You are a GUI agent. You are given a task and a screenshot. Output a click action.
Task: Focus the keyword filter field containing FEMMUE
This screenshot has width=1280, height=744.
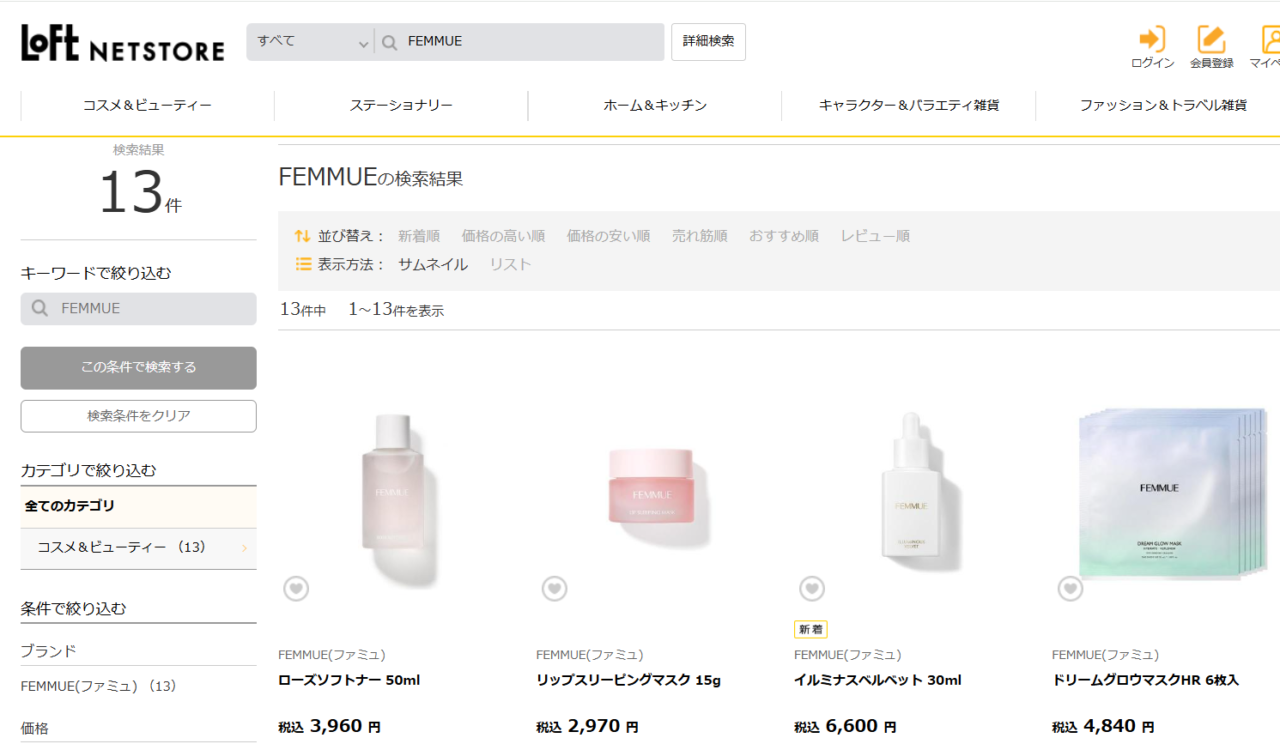[x=138, y=309]
